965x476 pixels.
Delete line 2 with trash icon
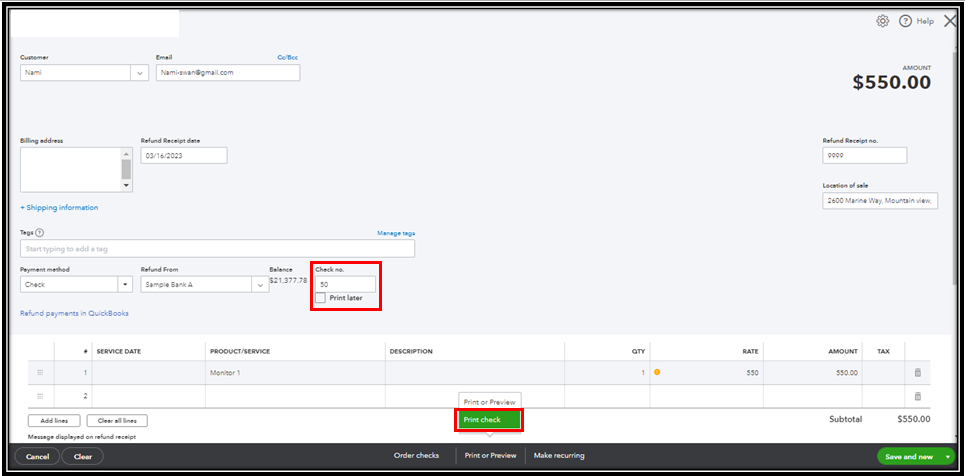coord(917,396)
